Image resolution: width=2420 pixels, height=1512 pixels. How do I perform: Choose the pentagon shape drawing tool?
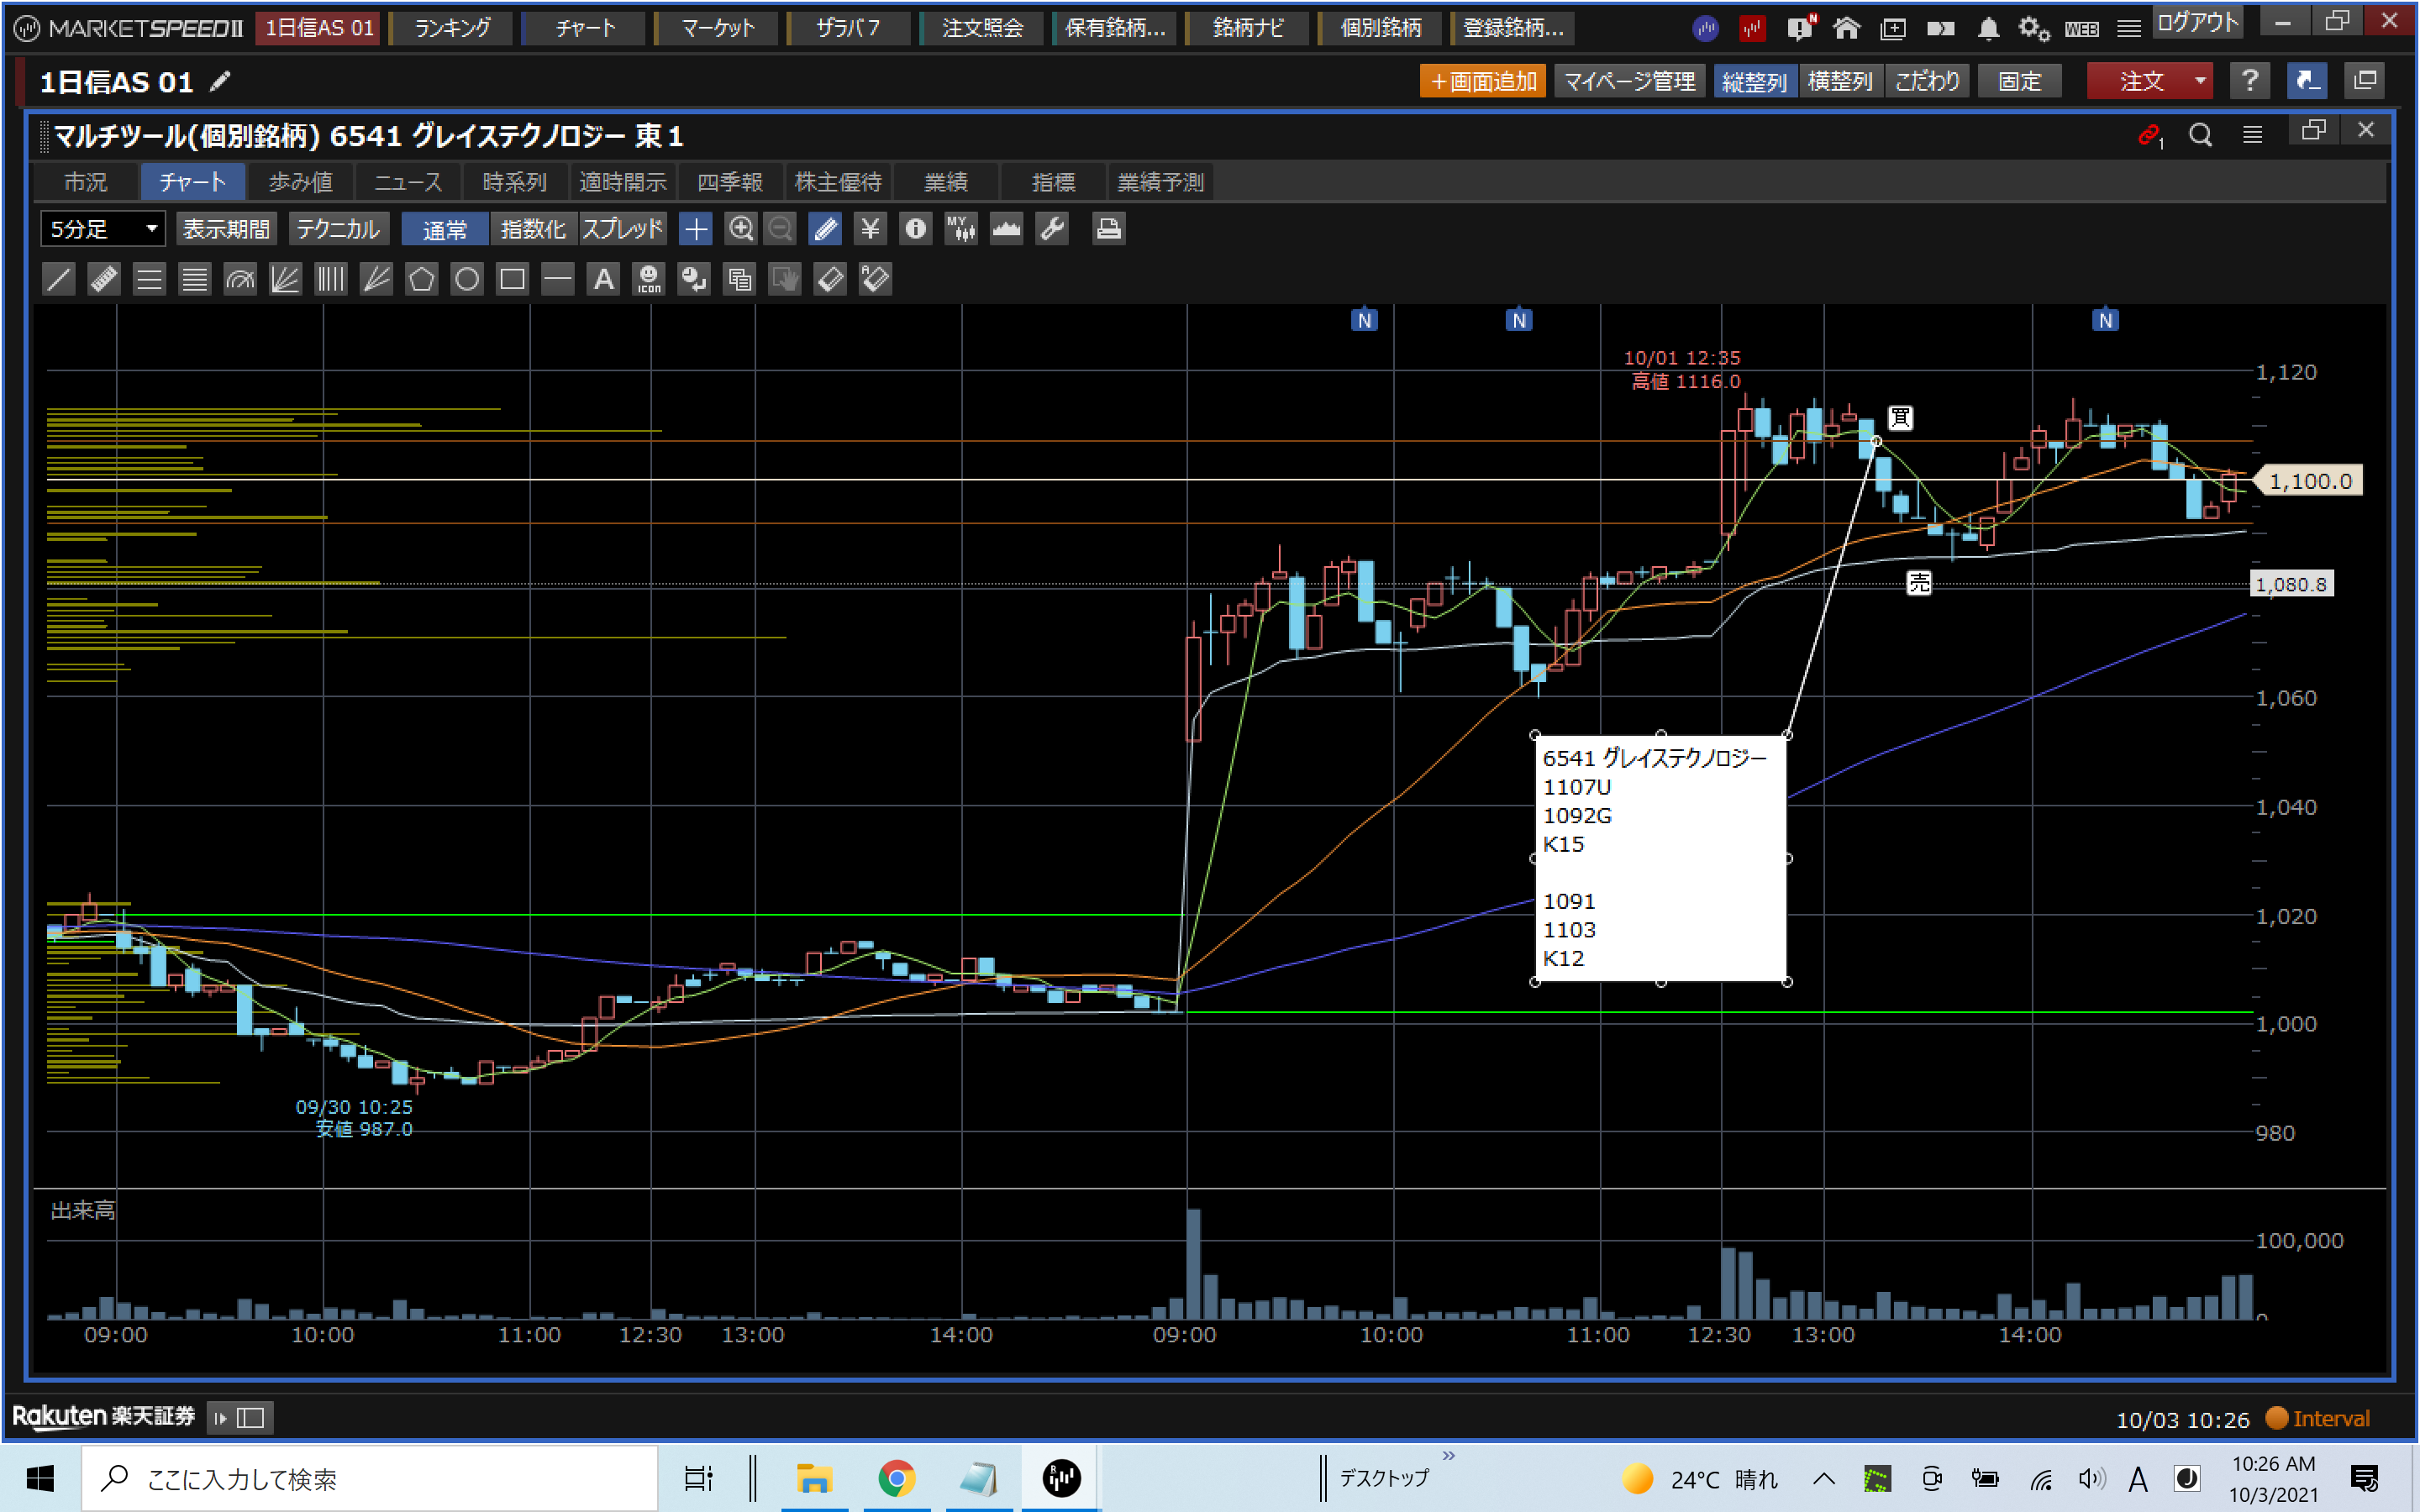421,279
